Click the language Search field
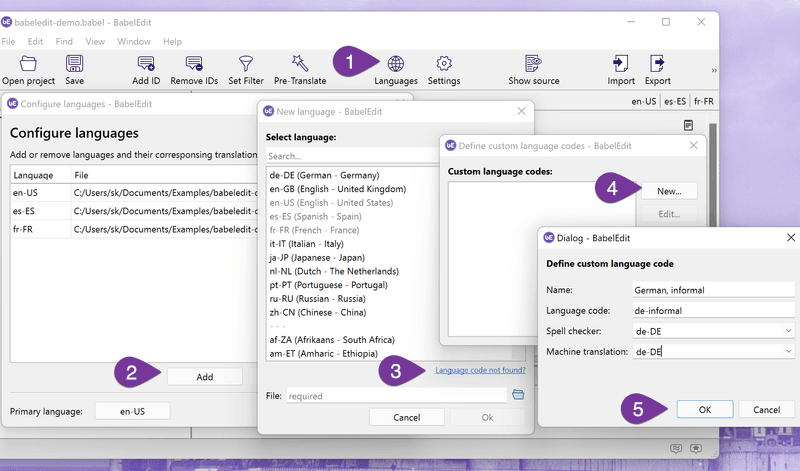 pos(352,156)
